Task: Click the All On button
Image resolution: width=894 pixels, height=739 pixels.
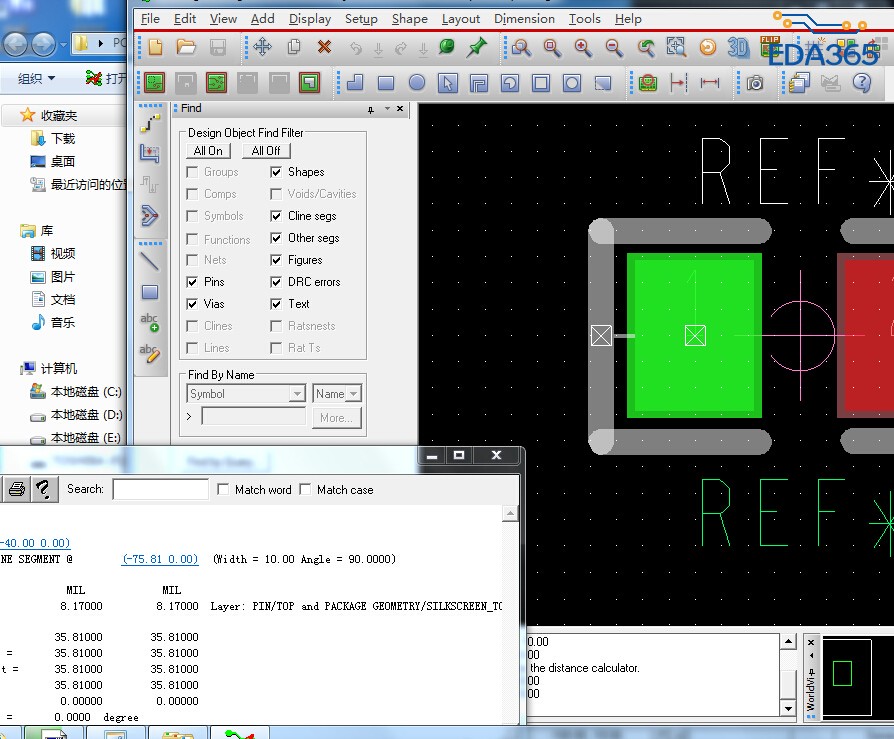Action: (208, 151)
